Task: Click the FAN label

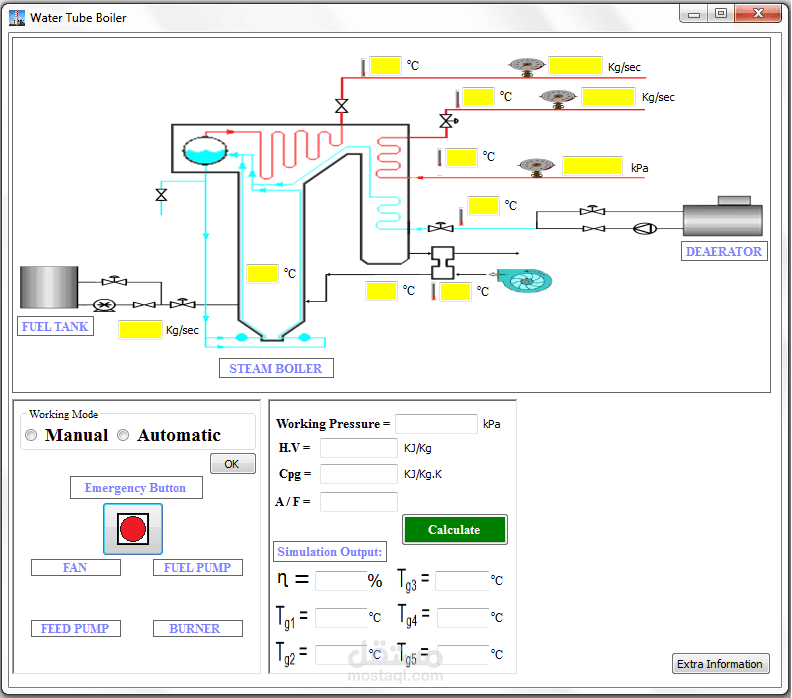Action: point(76,567)
